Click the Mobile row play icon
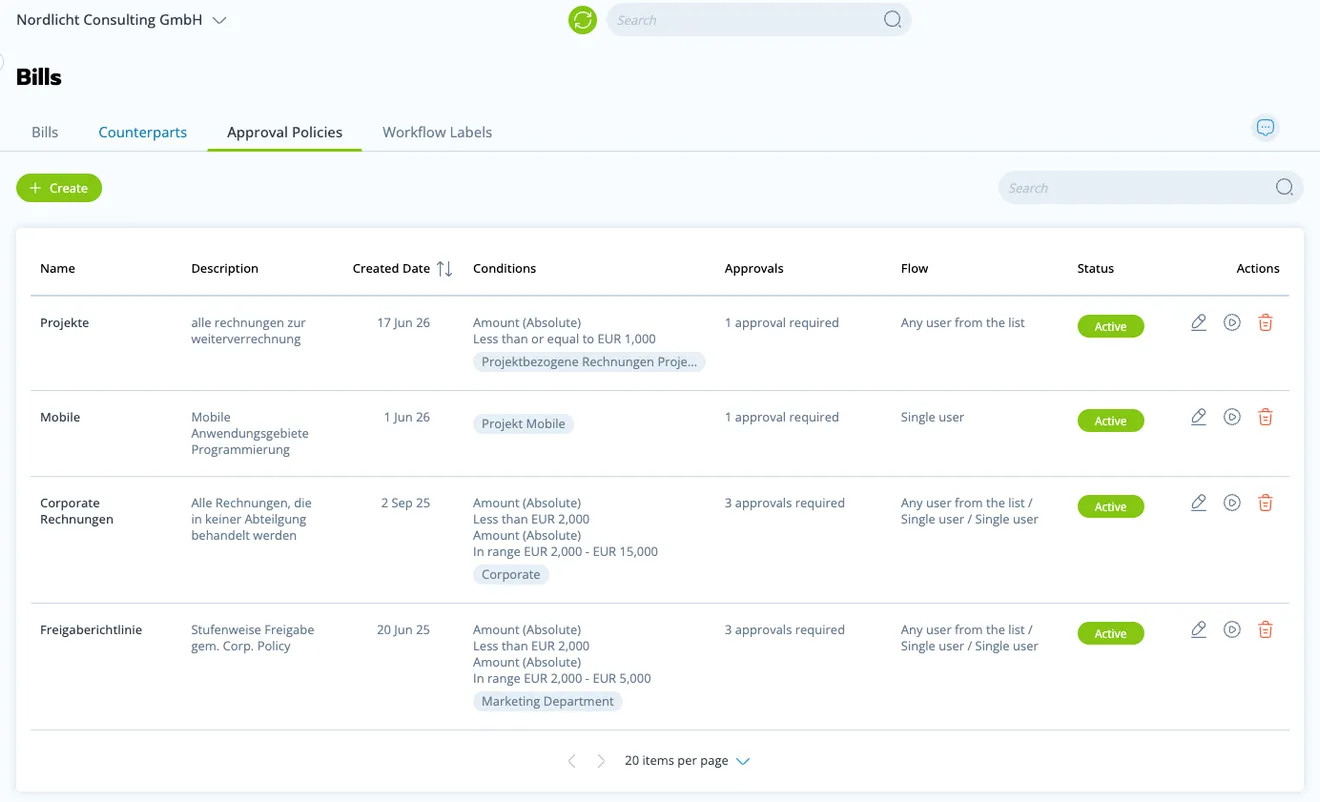 [x=1232, y=417]
